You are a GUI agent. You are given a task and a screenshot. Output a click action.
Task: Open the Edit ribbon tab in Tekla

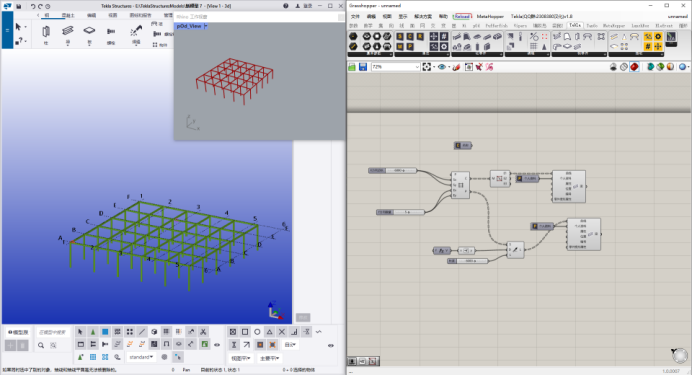[x=91, y=15]
